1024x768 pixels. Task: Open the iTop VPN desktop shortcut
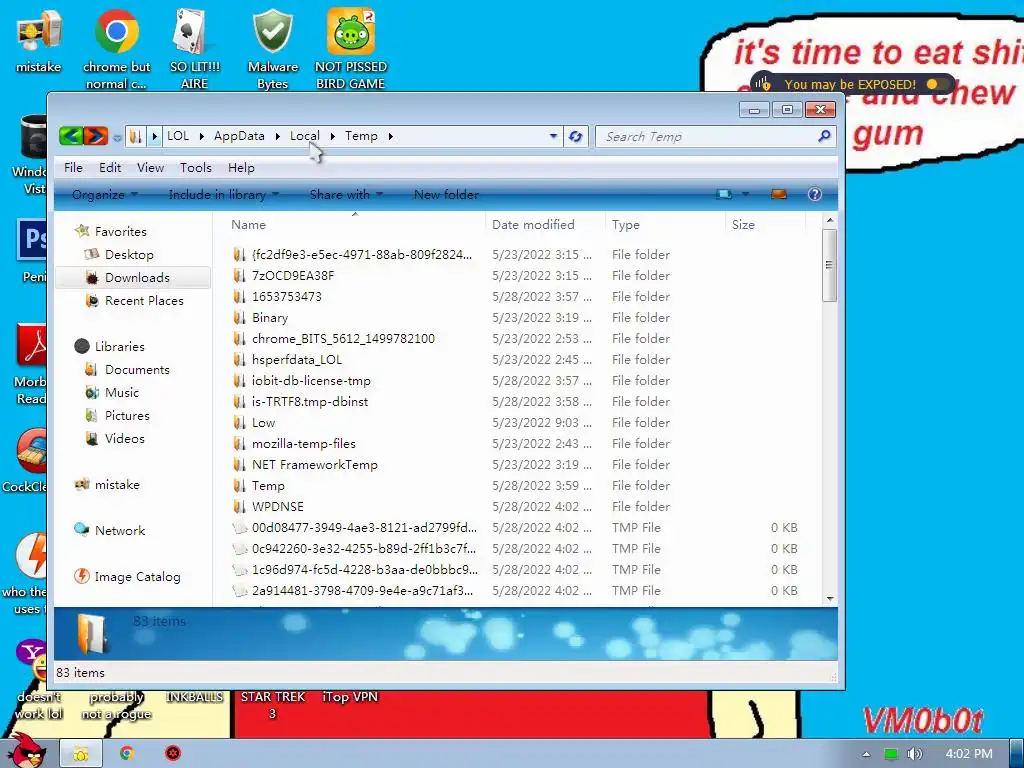click(x=350, y=697)
